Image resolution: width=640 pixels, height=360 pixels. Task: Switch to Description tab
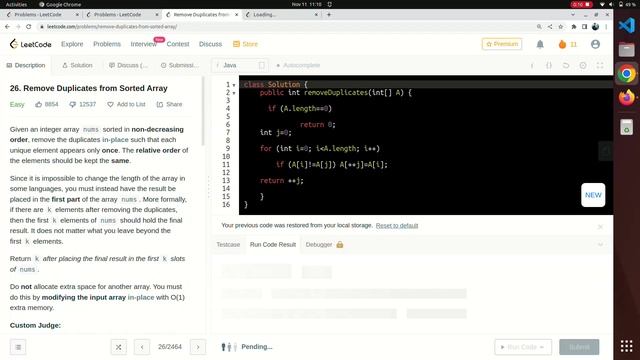pos(26,65)
